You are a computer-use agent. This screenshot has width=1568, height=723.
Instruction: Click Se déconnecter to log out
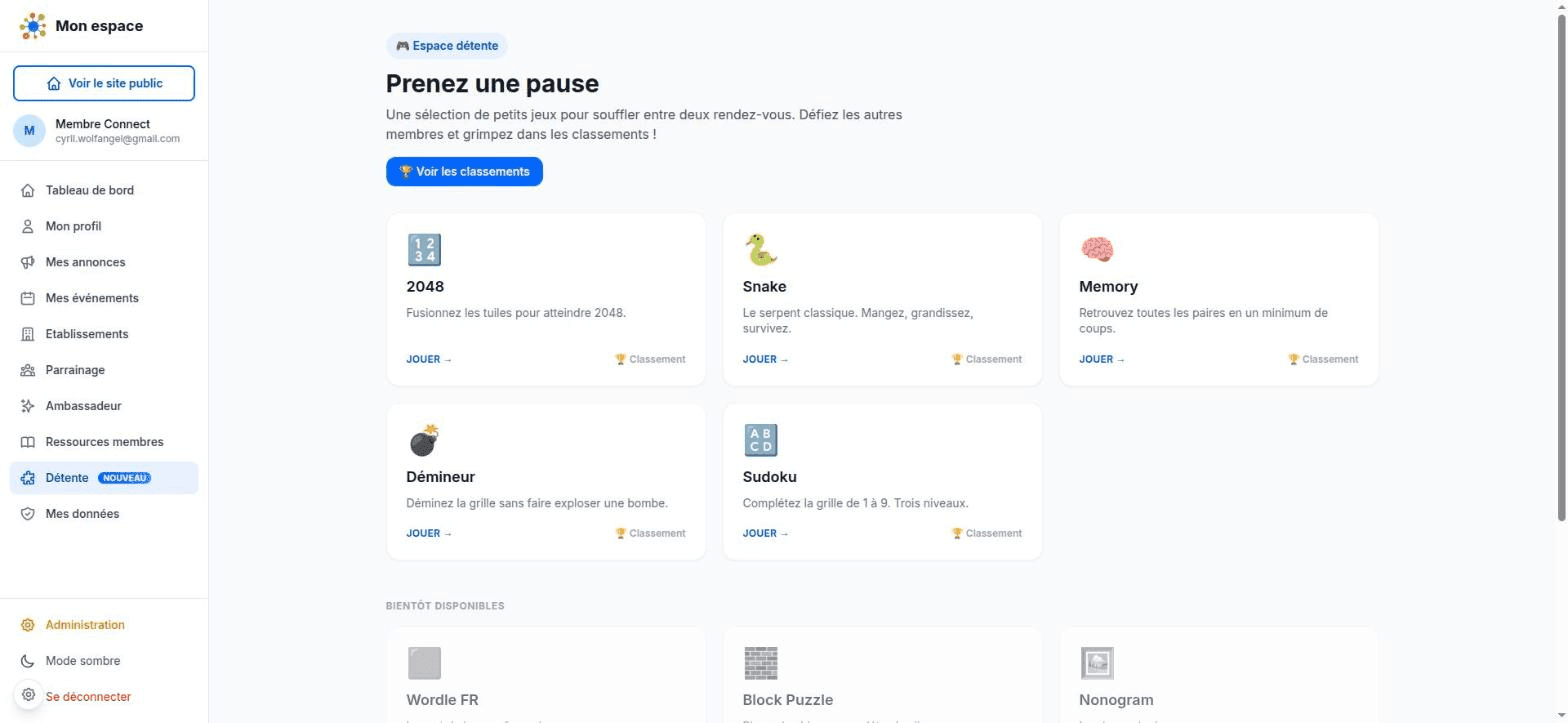tap(88, 697)
